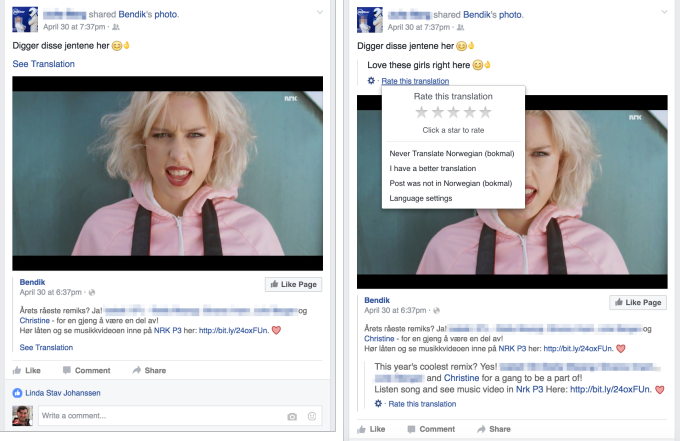Click Like action on left post
The image size is (680, 441).
pos(26,370)
